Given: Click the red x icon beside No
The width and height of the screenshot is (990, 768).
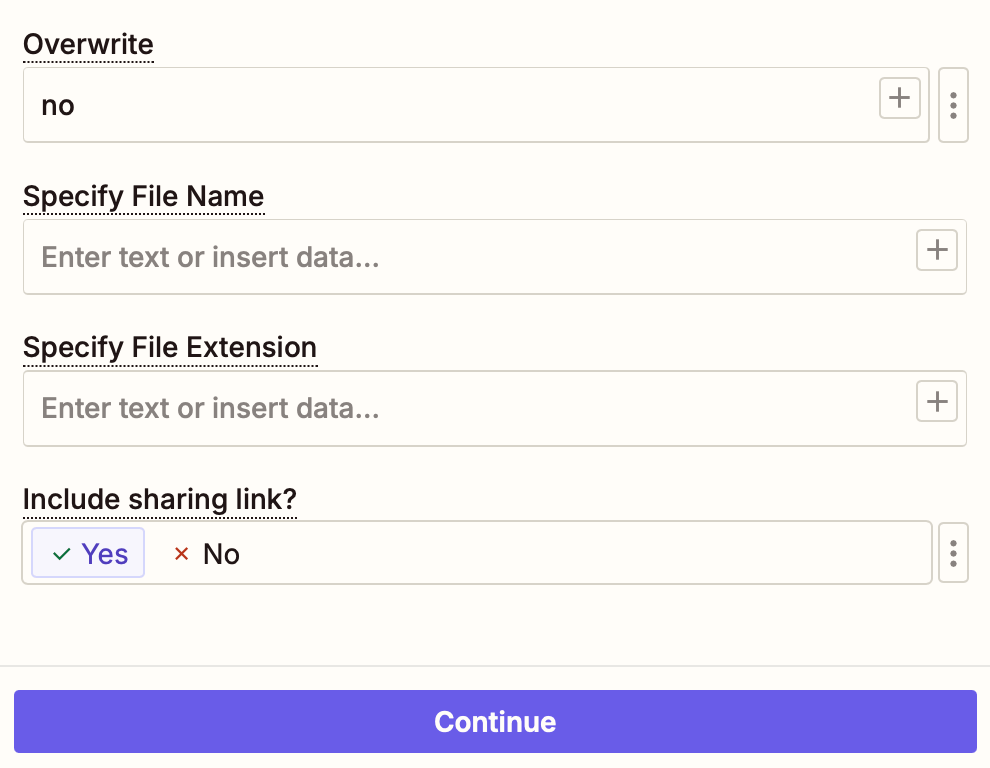Looking at the screenshot, I should point(181,554).
